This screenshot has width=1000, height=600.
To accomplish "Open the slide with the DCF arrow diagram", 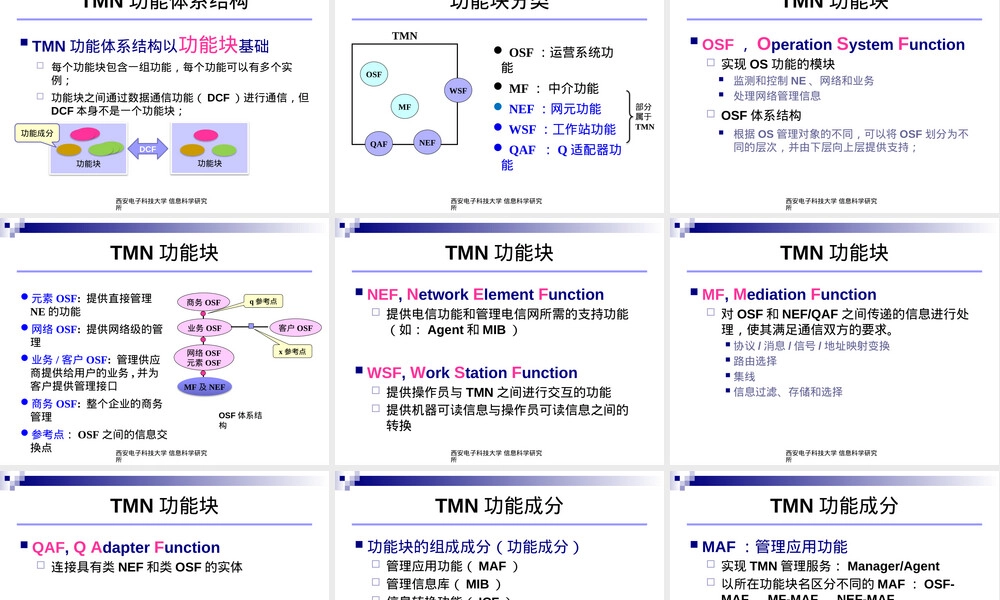I will [x=165, y=106].
